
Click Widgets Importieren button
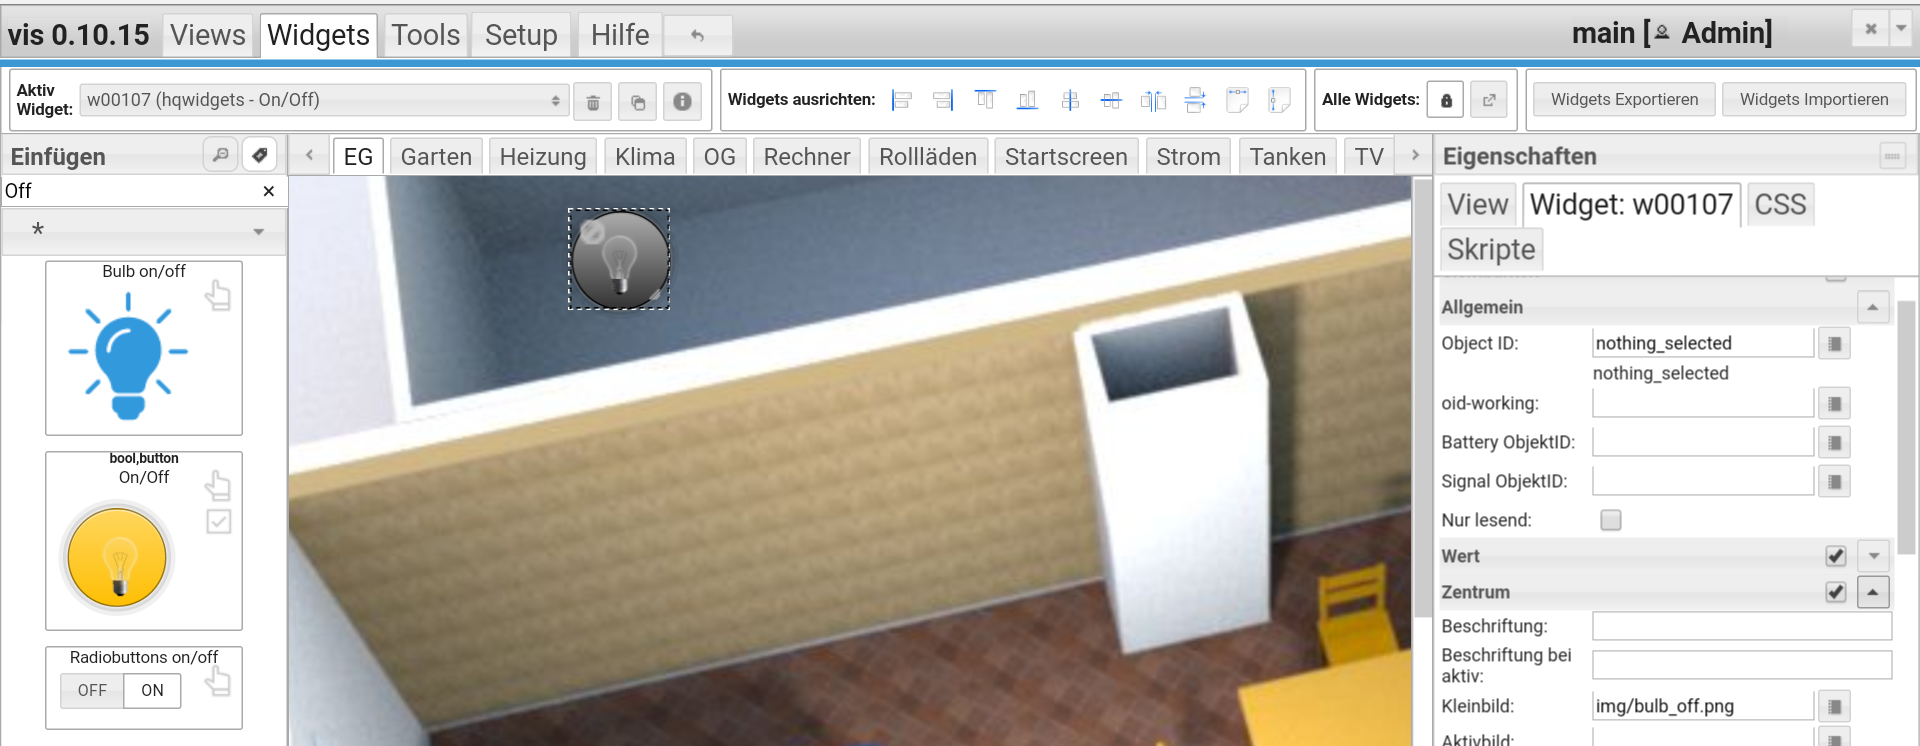pos(1813,99)
